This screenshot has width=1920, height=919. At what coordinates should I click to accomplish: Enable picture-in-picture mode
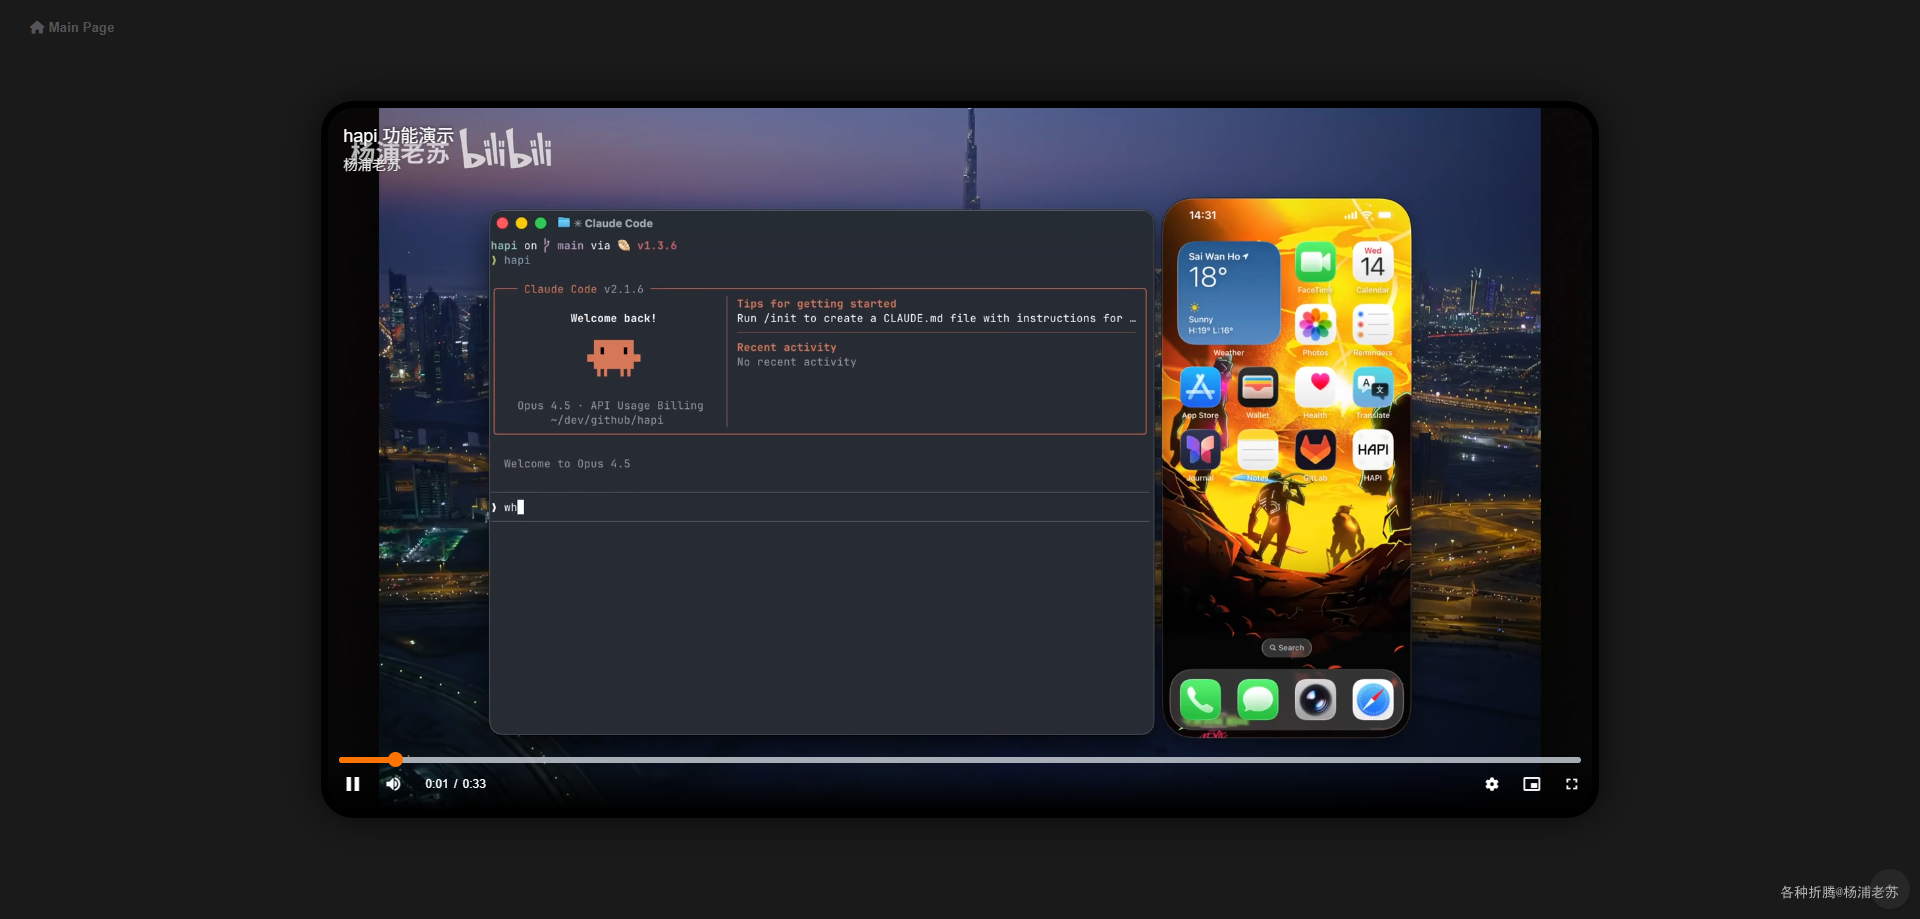1531,784
